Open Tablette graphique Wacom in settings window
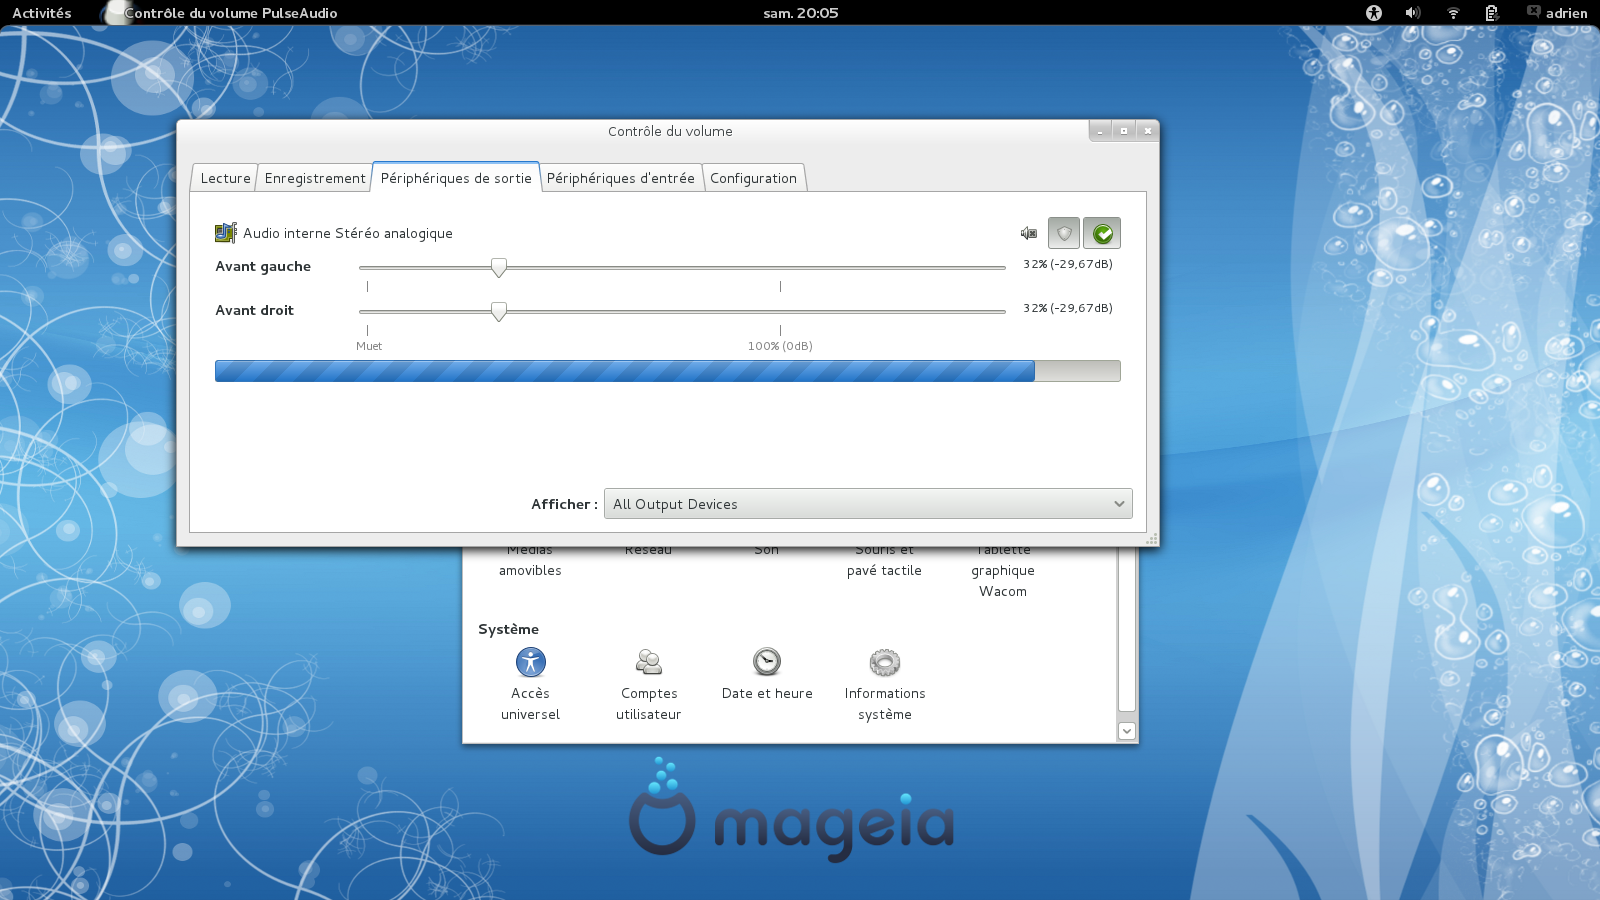Image resolution: width=1600 pixels, height=900 pixels. pos(1003,571)
